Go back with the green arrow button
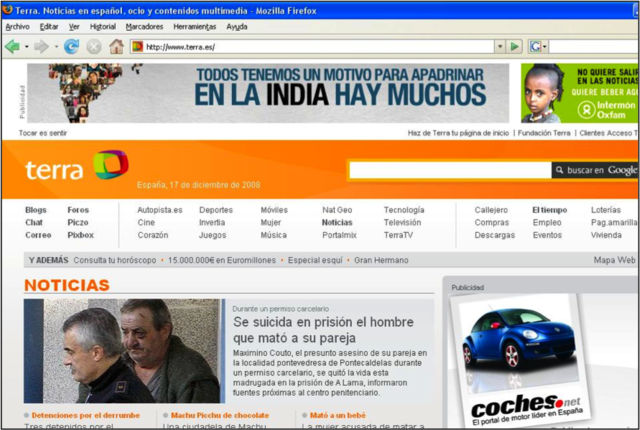The image size is (640, 430). tap(12, 47)
